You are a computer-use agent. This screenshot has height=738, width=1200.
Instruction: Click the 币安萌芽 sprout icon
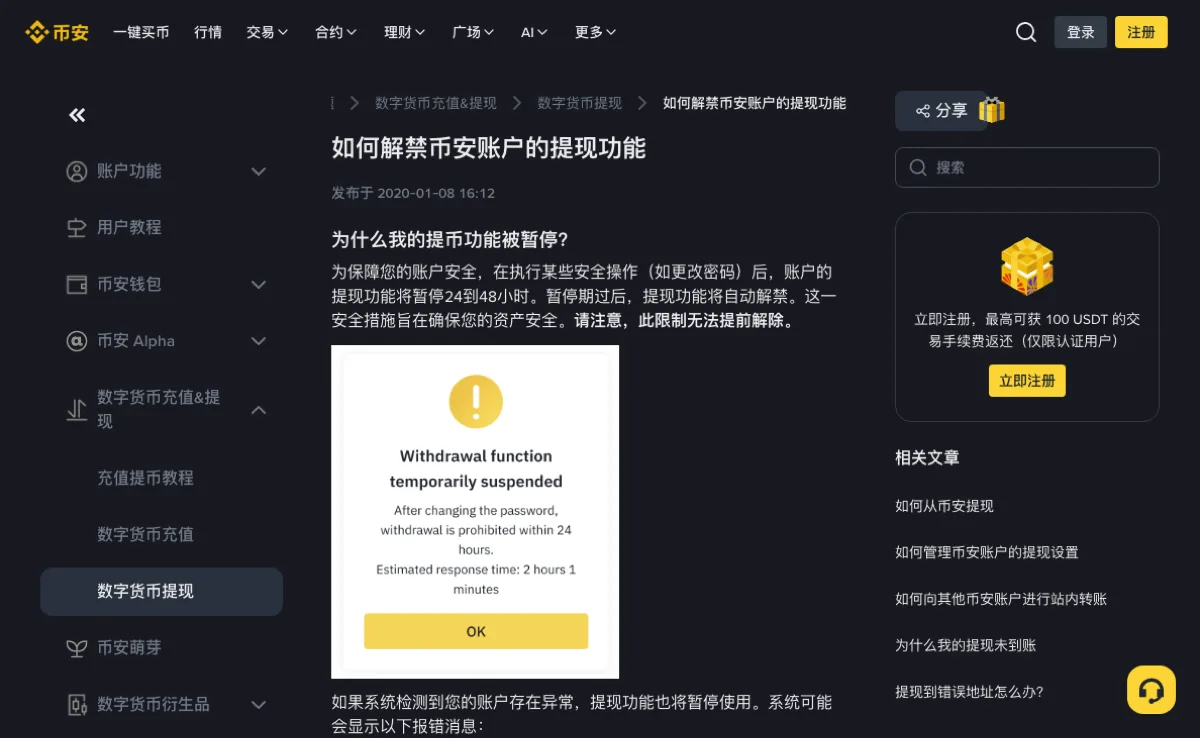click(x=77, y=648)
